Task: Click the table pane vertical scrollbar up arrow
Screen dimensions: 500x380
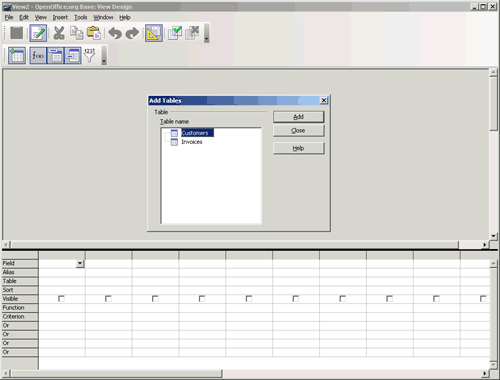Action: tap(494, 72)
